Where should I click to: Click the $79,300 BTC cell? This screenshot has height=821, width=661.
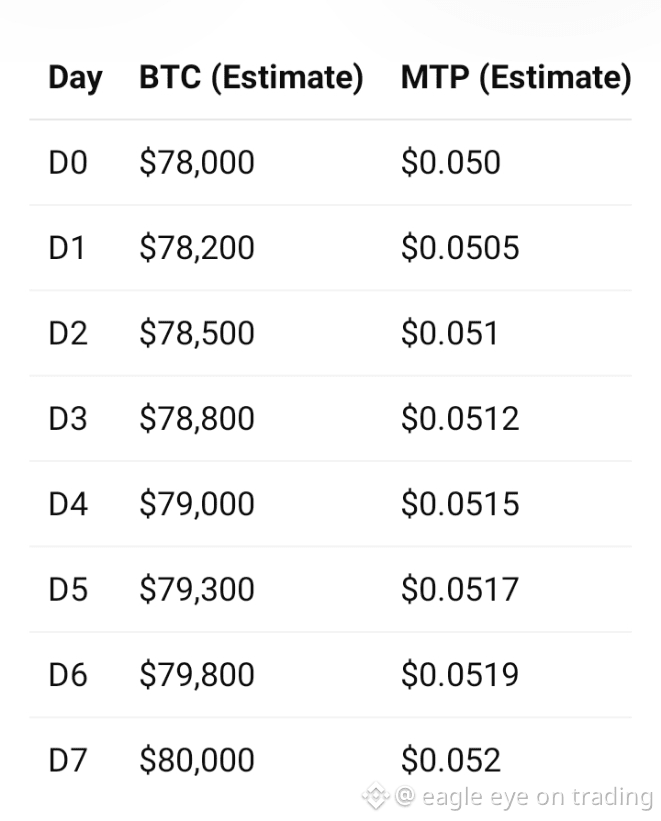point(197,589)
